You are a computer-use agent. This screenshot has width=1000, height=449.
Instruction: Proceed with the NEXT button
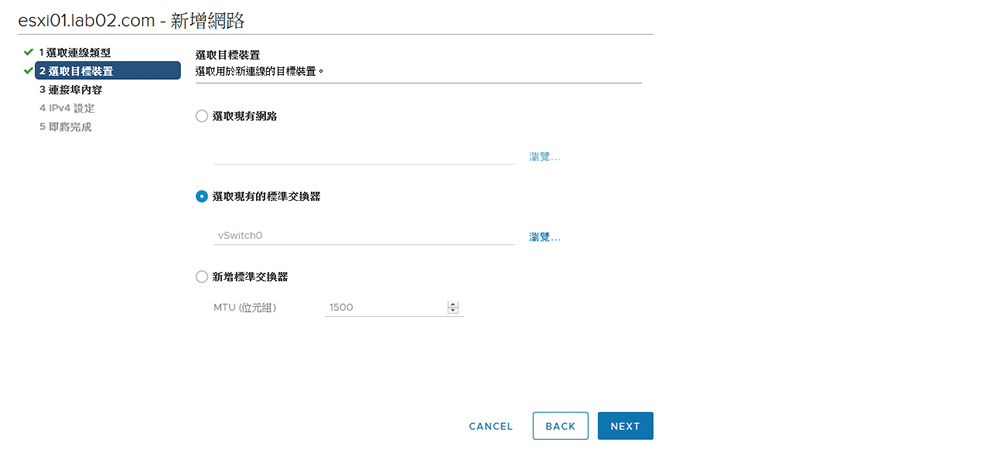(x=626, y=426)
